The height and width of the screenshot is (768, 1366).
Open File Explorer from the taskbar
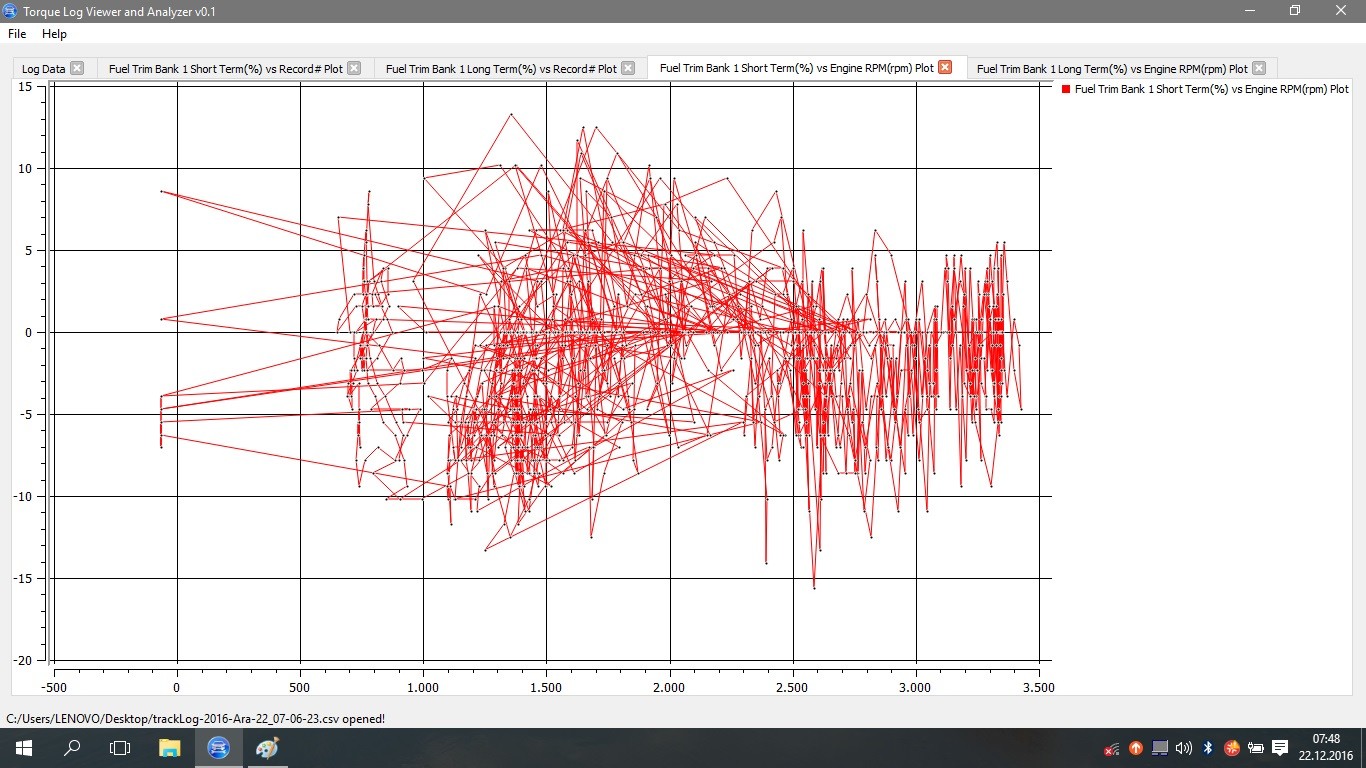(169, 748)
